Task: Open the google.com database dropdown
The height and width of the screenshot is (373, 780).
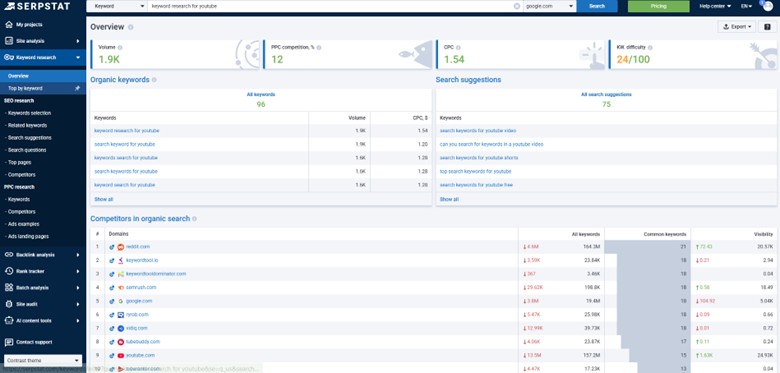Action: [x=550, y=6]
